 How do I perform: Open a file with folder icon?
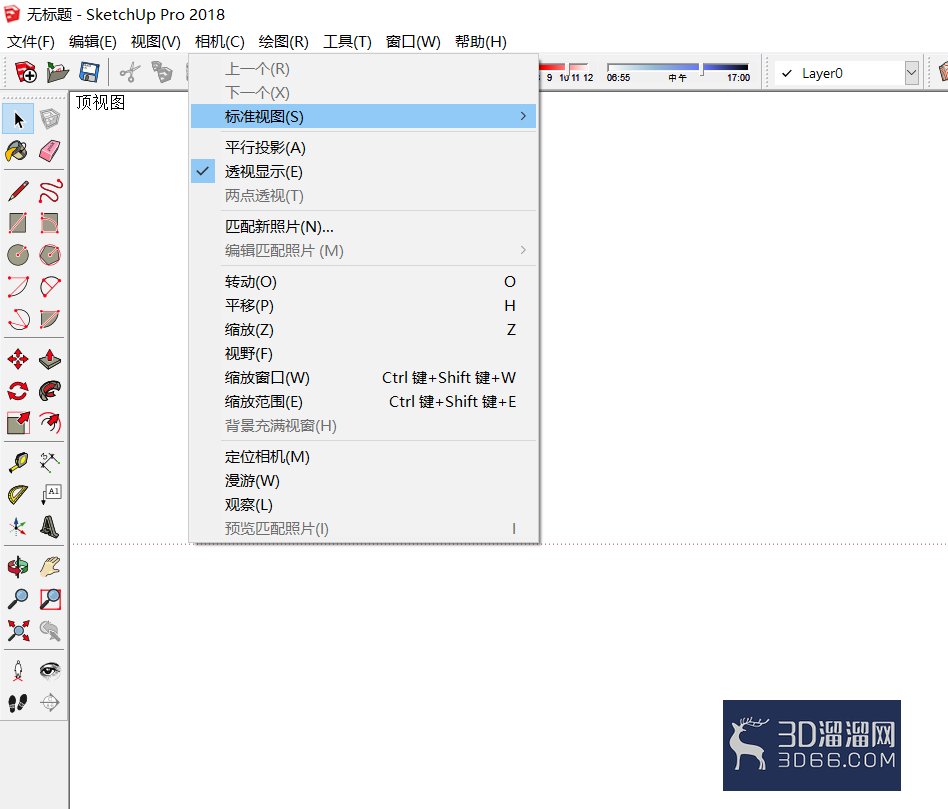(57, 73)
